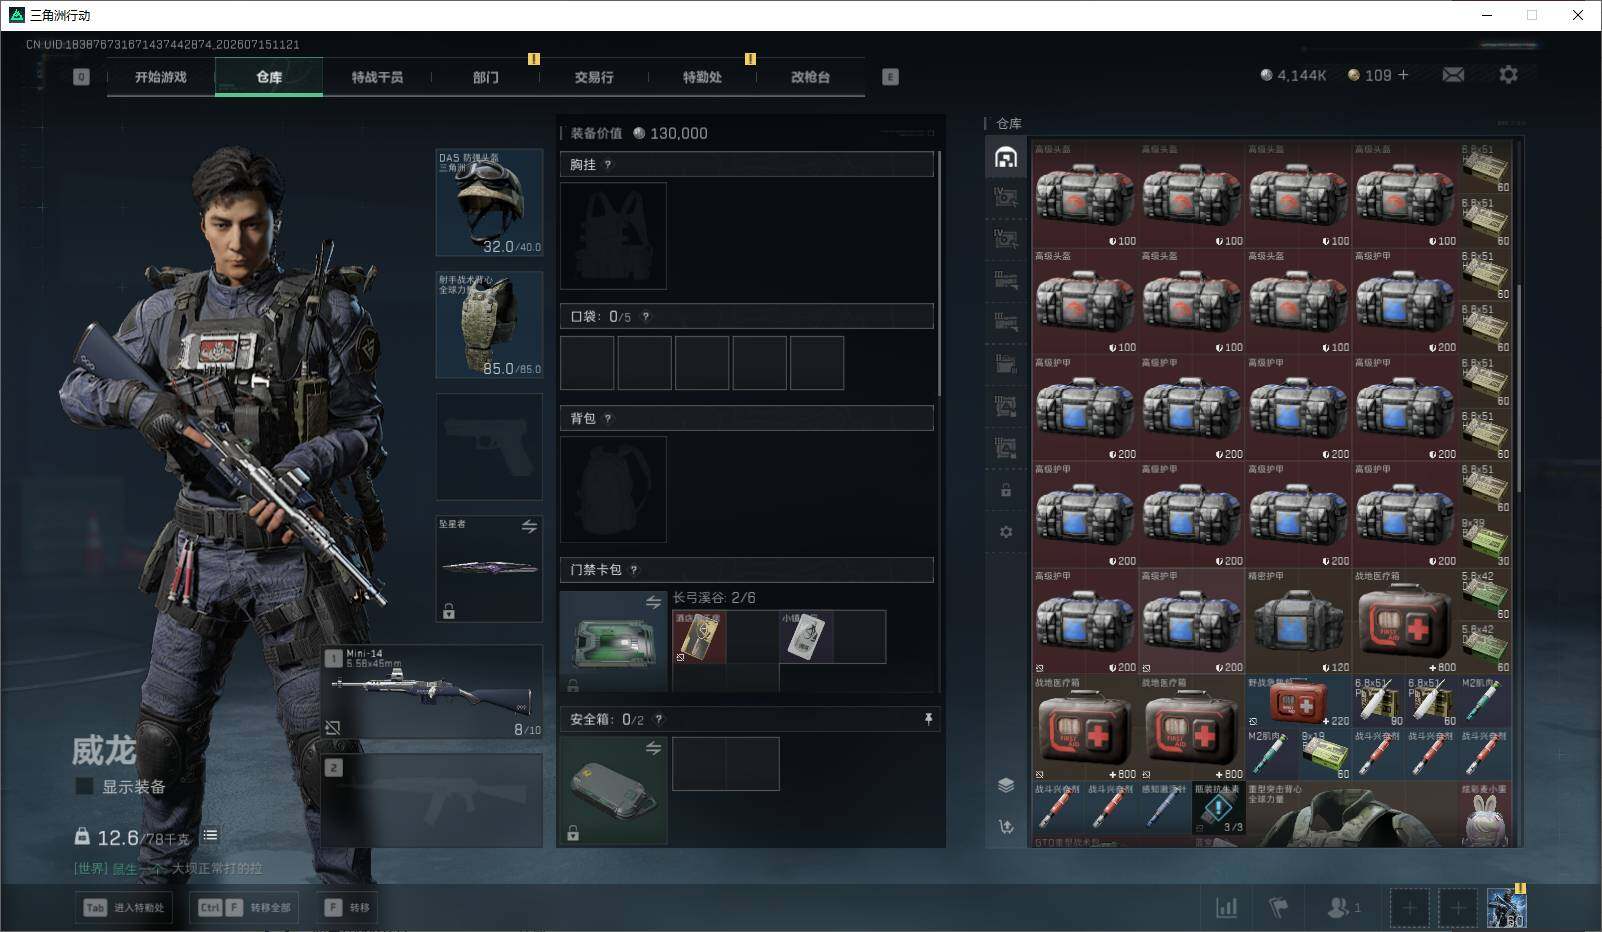Viewport: 1602px width, 932px height.
Task: Select the 酒店 keycard
Action: tap(699, 637)
